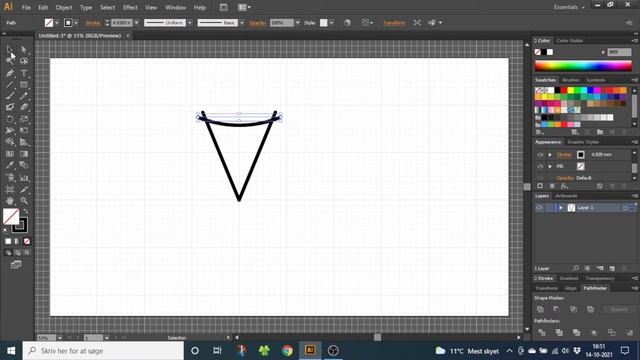
Task: Expand Layer 1 disclosure triangle
Action: coord(561,208)
